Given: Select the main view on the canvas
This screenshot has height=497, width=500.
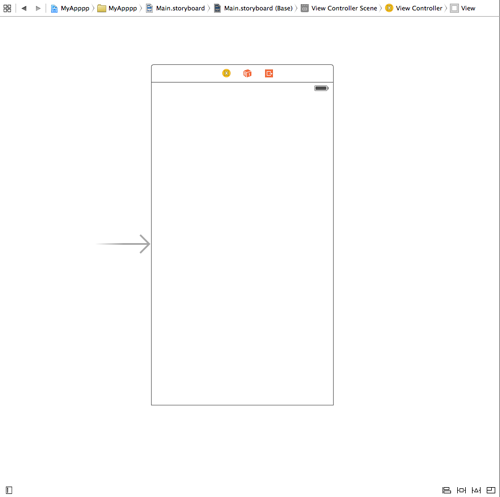Looking at the screenshot, I should coord(242,244).
